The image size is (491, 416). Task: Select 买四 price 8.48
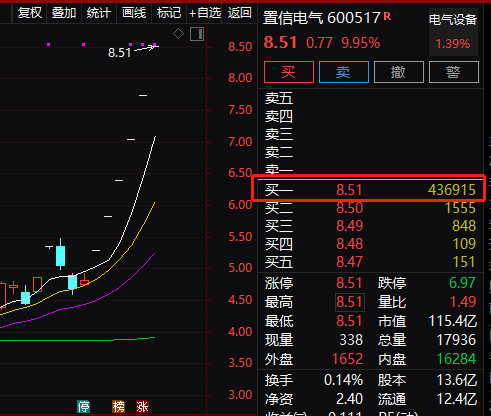(349, 244)
